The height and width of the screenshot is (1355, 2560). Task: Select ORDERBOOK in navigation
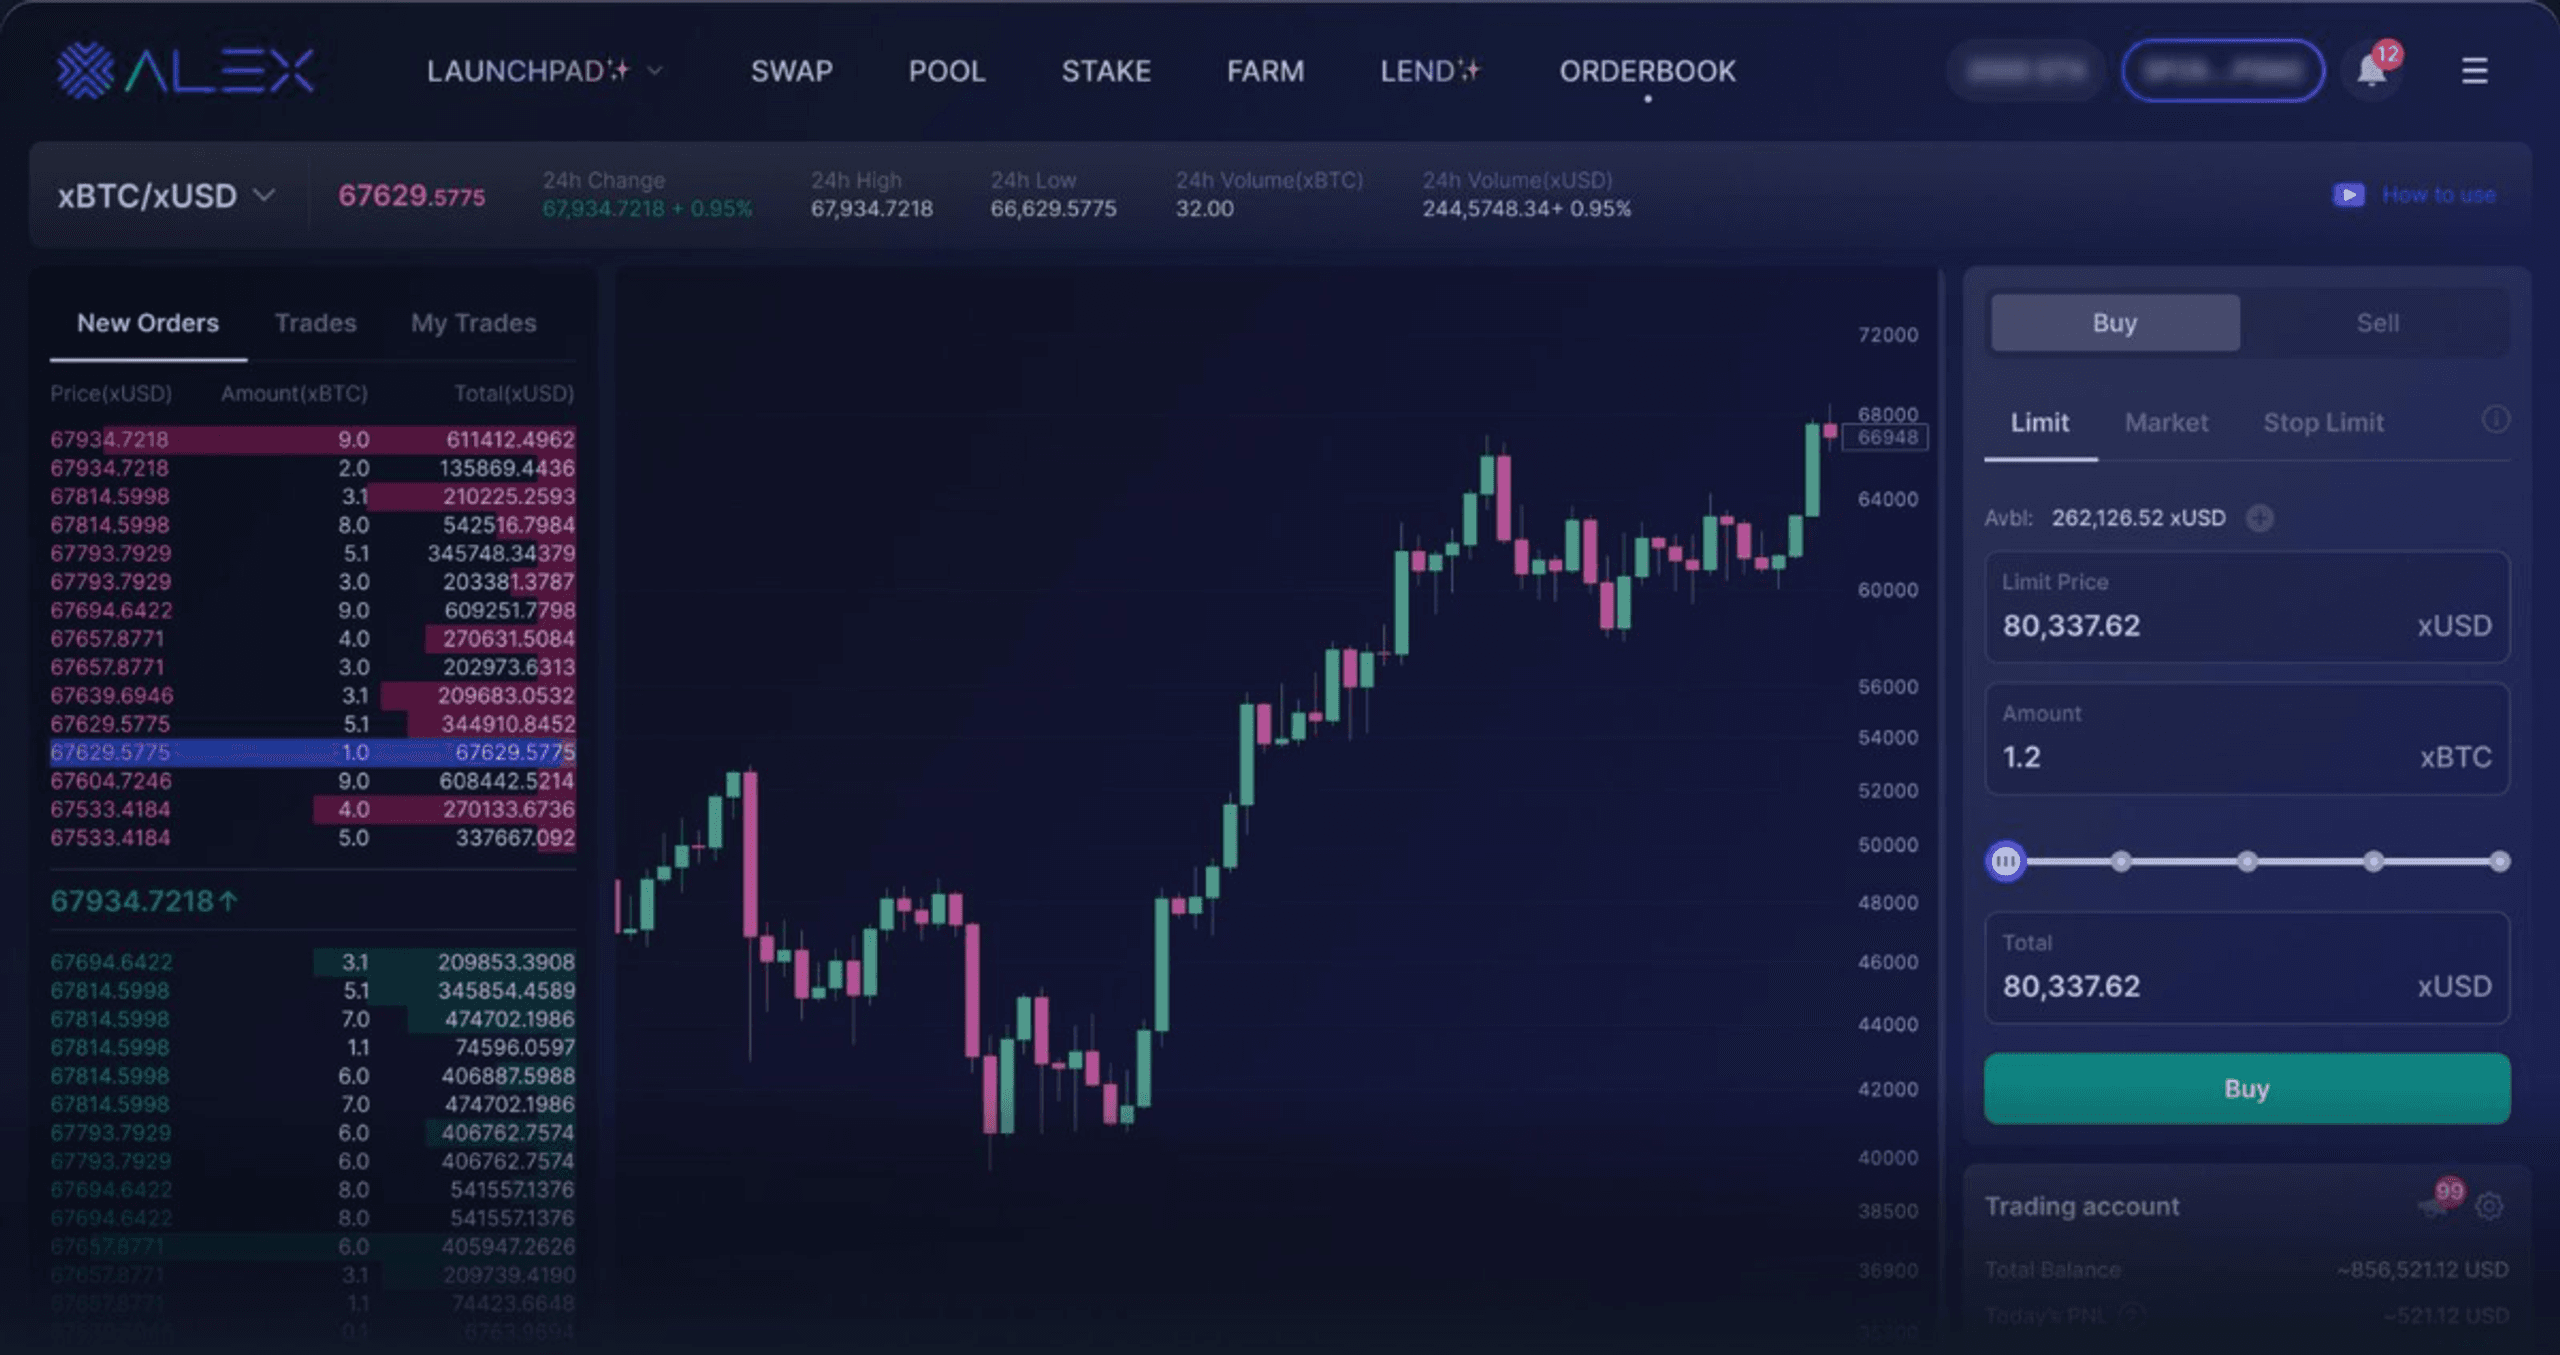[1648, 71]
